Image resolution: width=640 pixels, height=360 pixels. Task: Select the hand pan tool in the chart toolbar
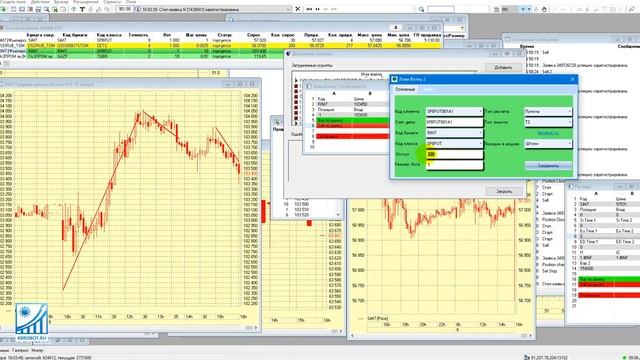tap(544, 9)
